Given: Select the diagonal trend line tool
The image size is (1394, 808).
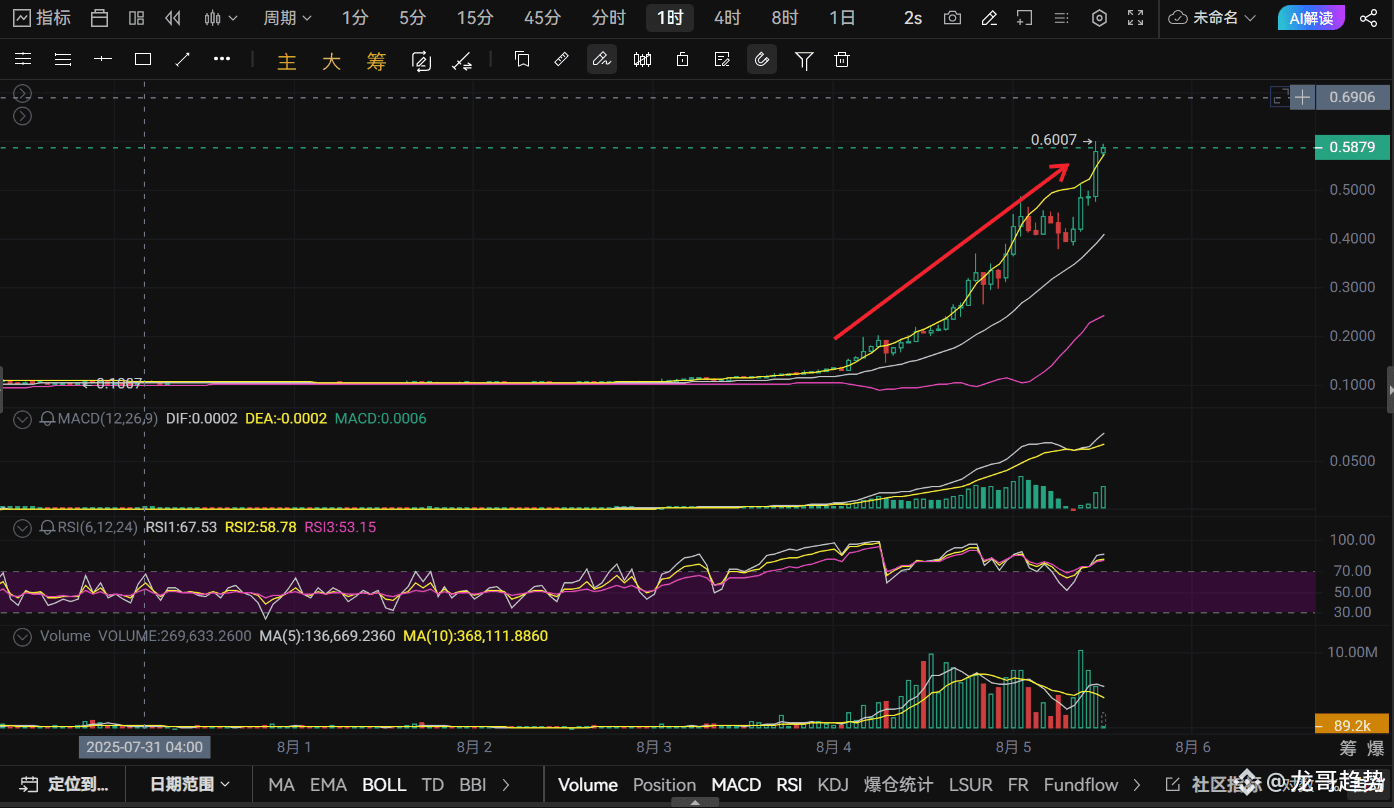Looking at the screenshot, I should coord(183,60).
